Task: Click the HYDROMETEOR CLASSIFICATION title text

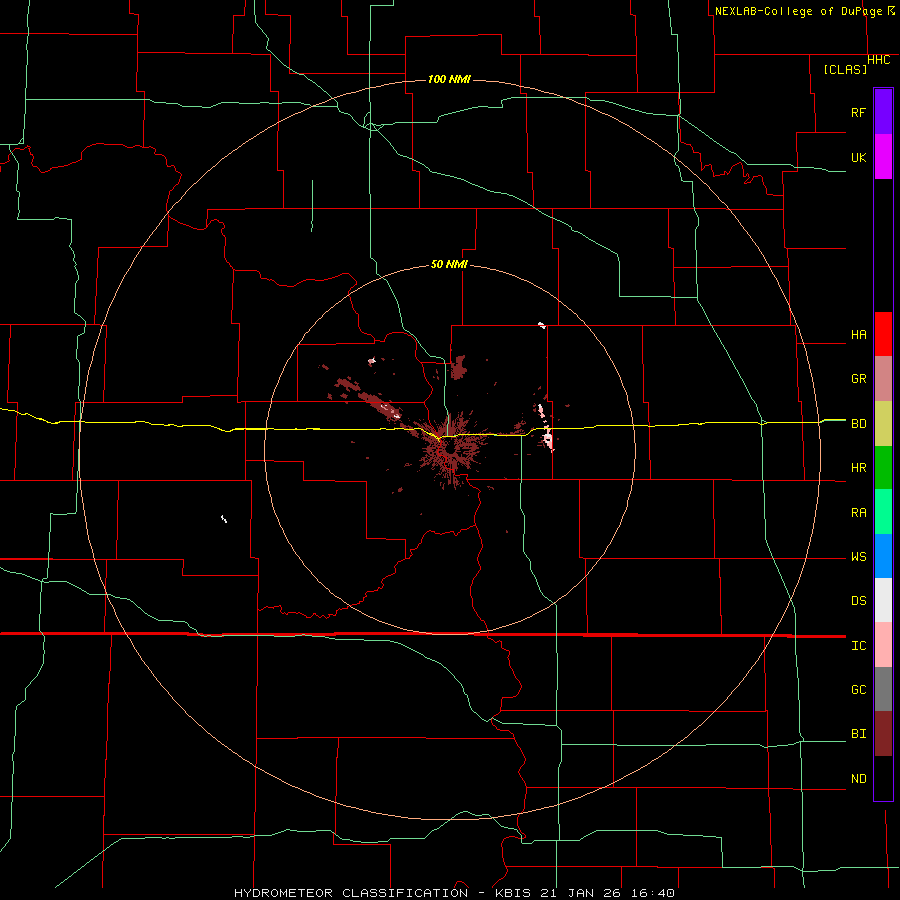Action: click(x=351, y=893)
